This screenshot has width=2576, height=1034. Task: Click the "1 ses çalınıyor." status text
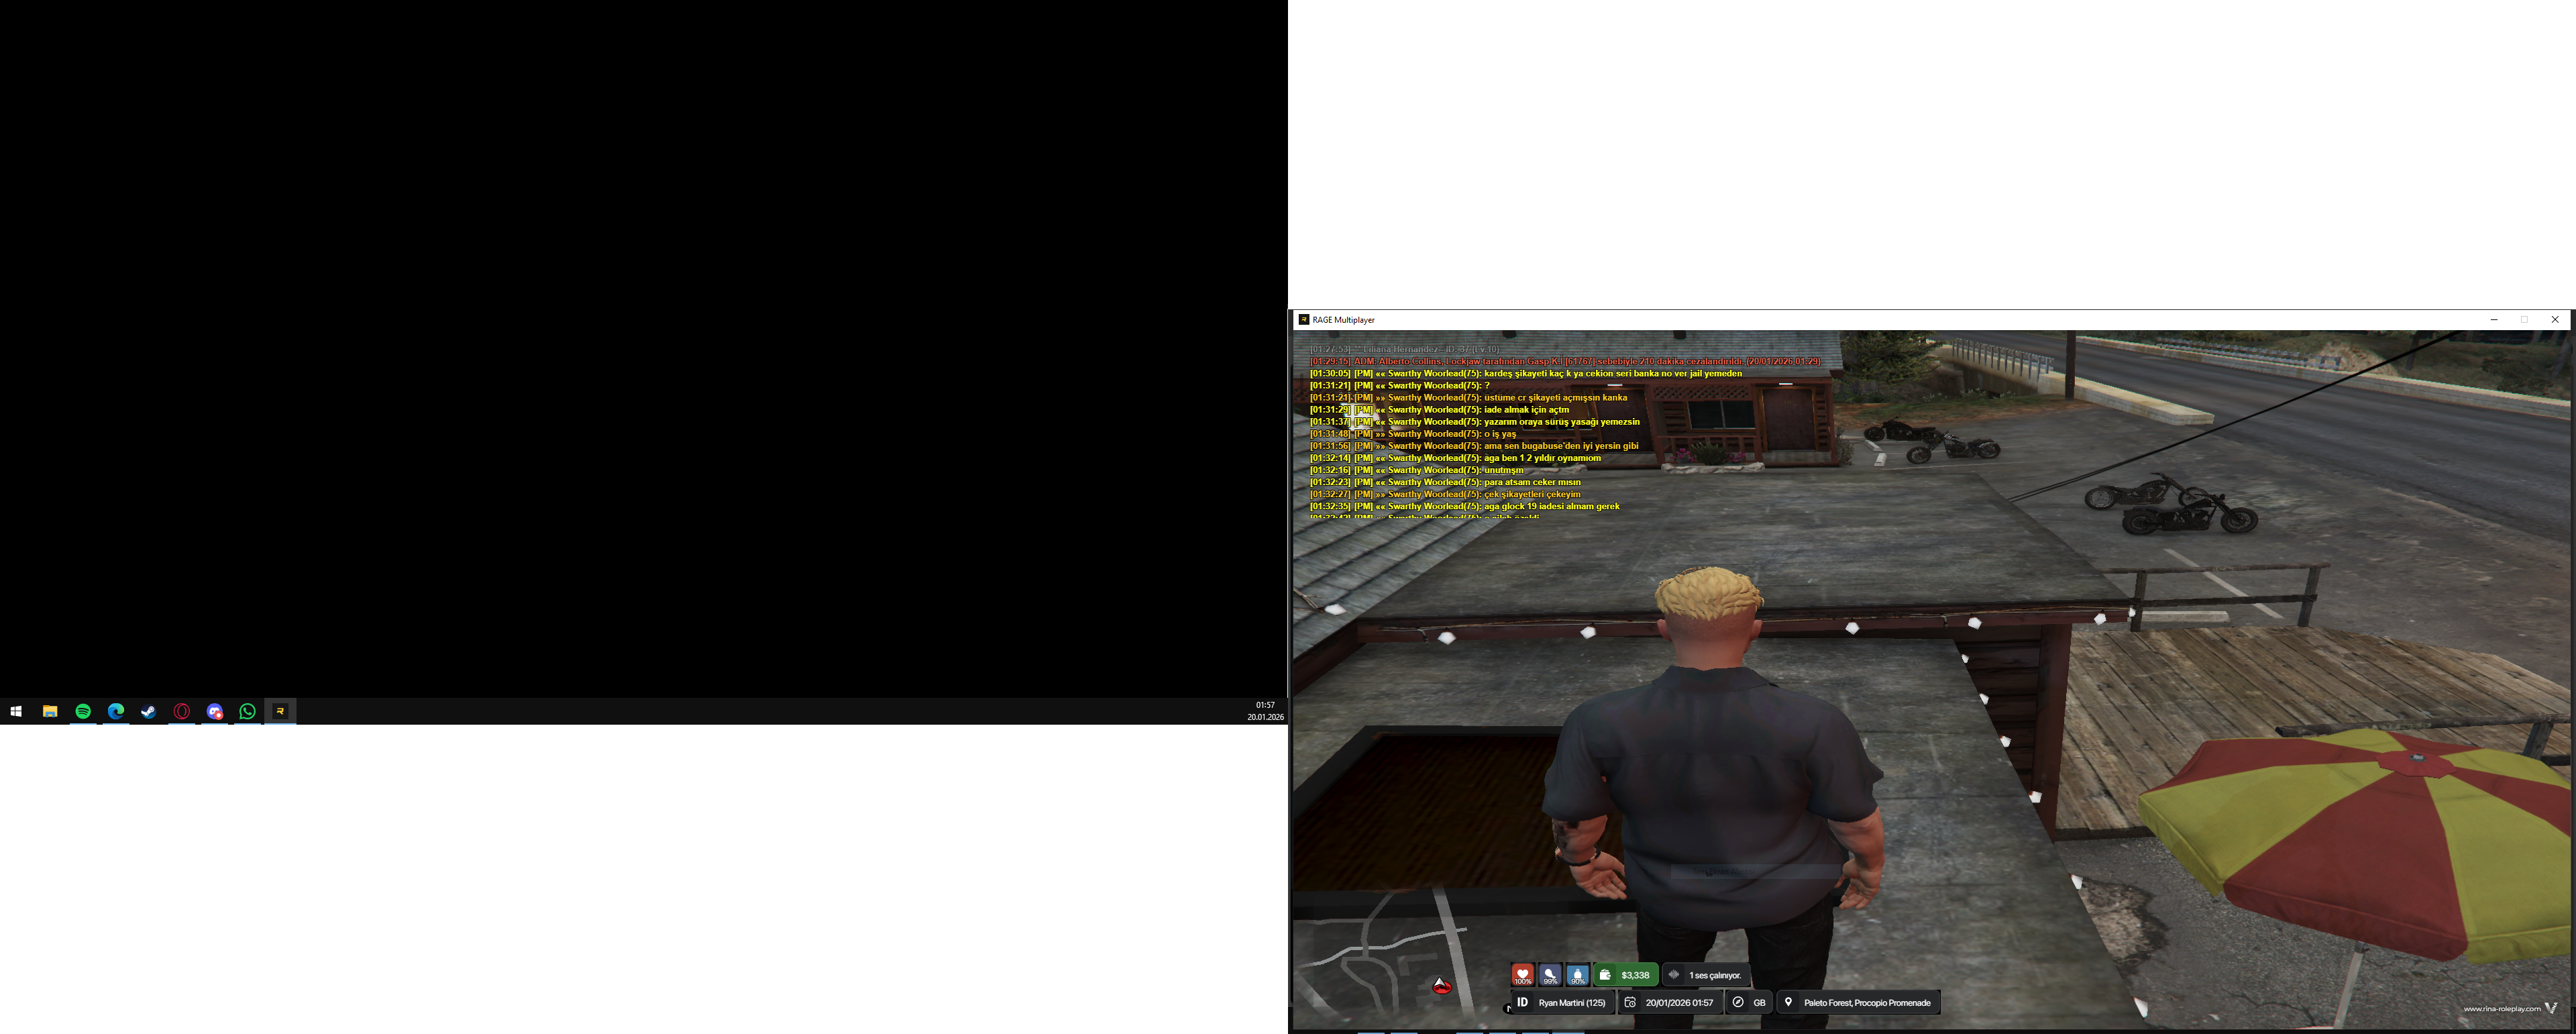pyautogui.click(x=1715, y=975)
